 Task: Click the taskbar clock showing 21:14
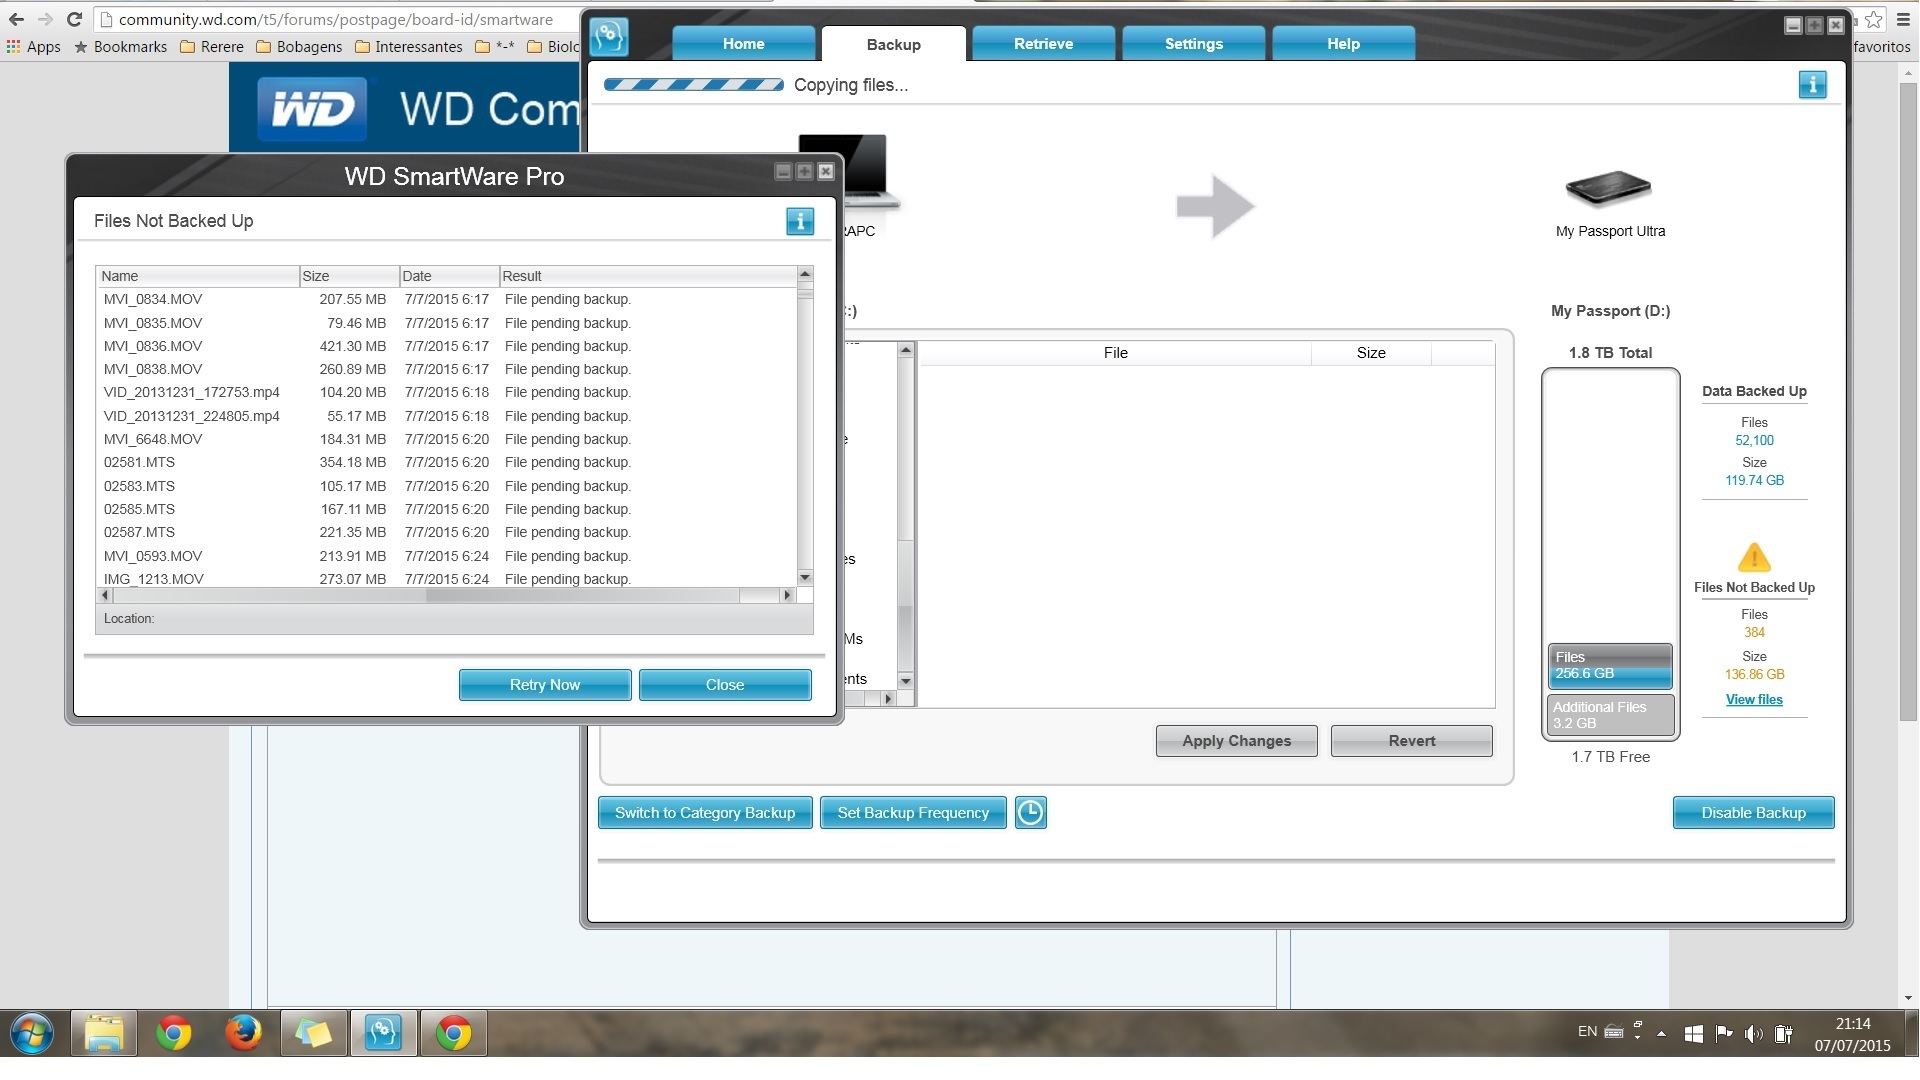click(1852, 1034)
